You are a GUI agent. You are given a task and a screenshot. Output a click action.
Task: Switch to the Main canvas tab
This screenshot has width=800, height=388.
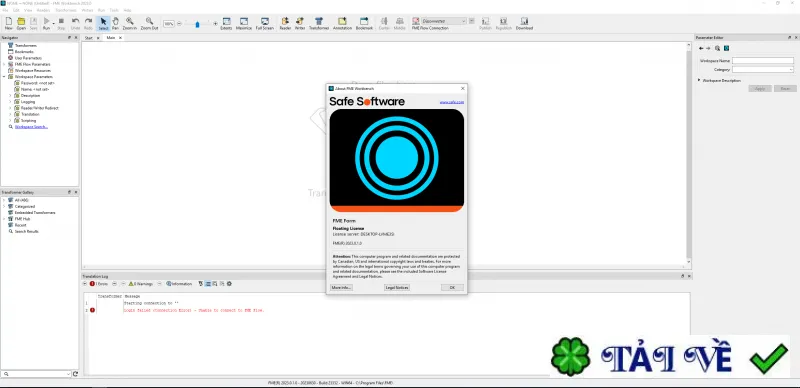111,38
